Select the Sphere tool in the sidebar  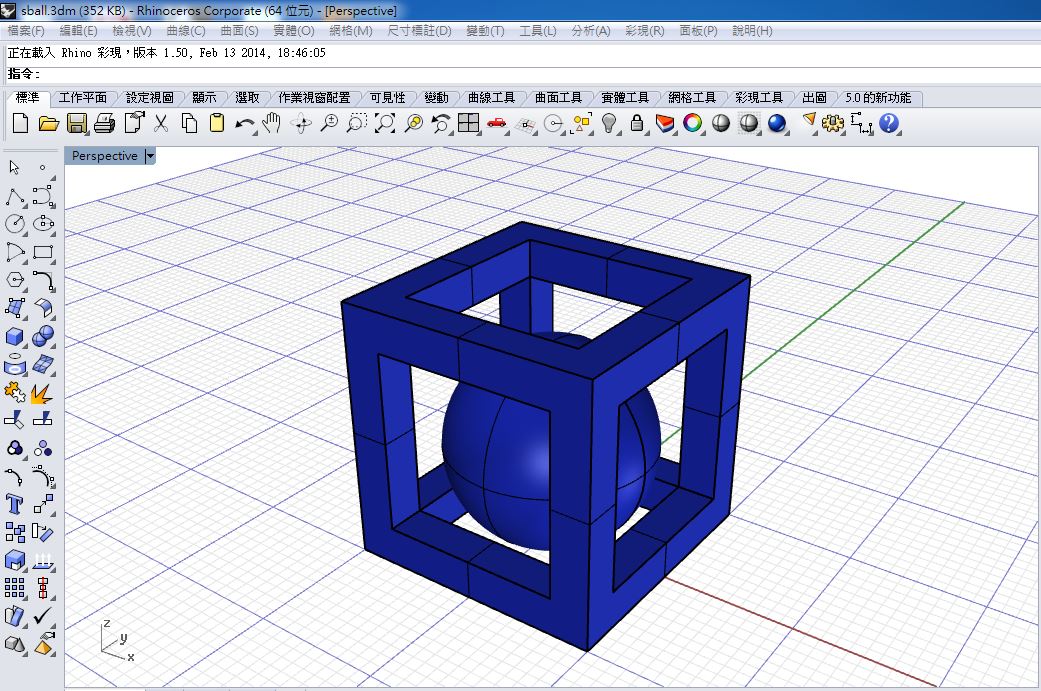coord(43,336)
